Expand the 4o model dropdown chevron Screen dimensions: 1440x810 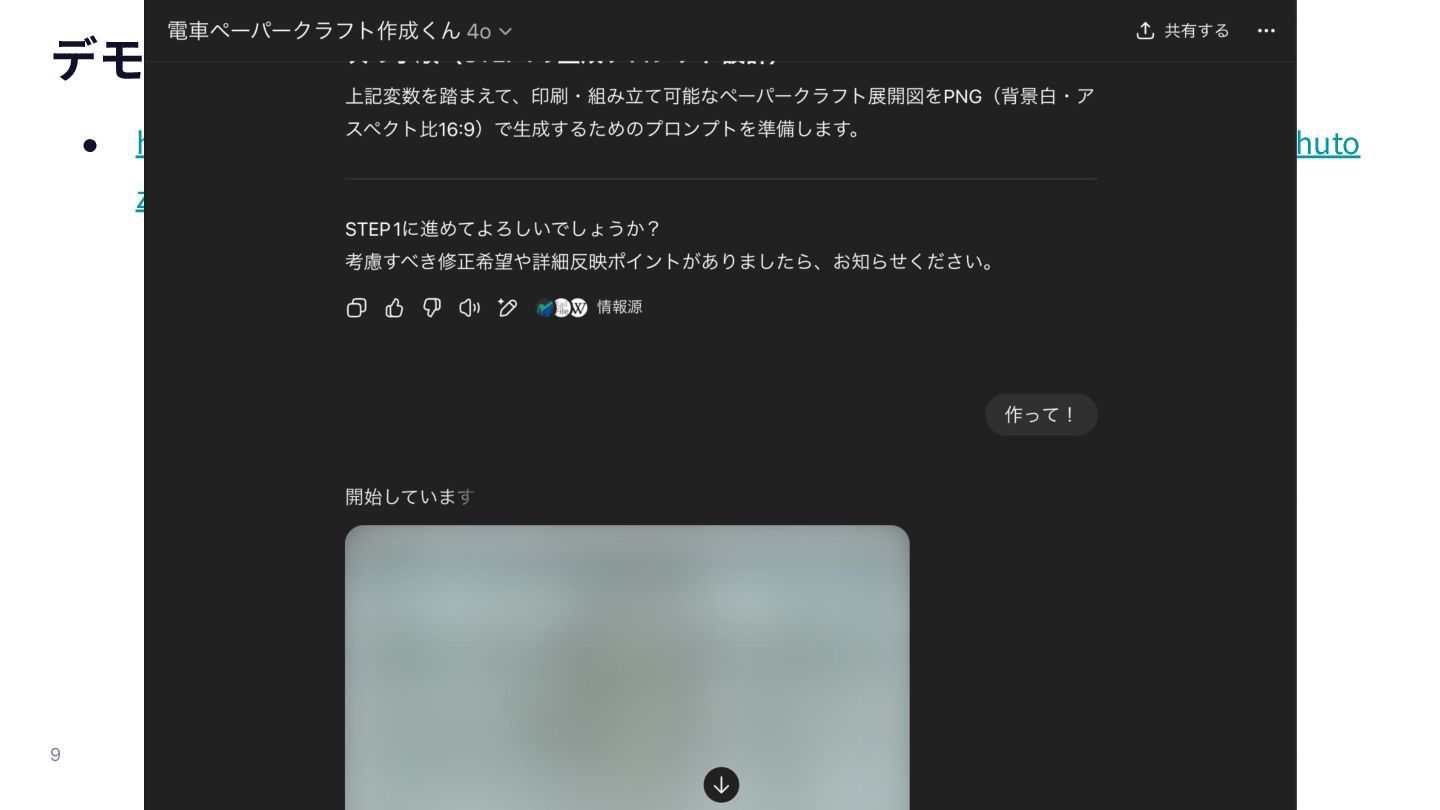point(505,32)
